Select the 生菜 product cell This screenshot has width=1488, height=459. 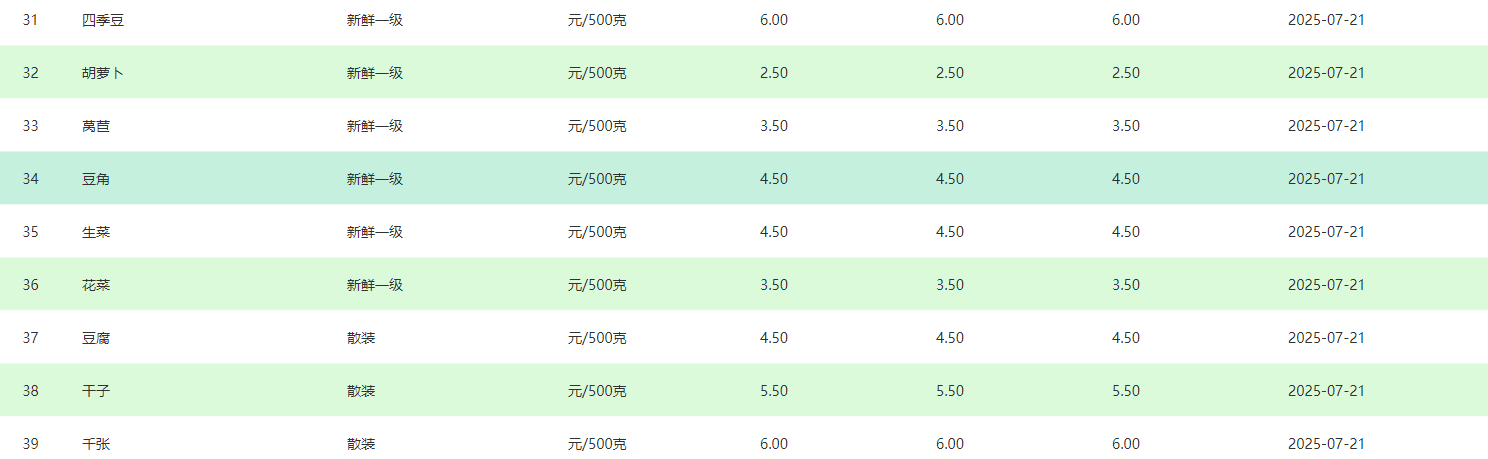(96, 232)
